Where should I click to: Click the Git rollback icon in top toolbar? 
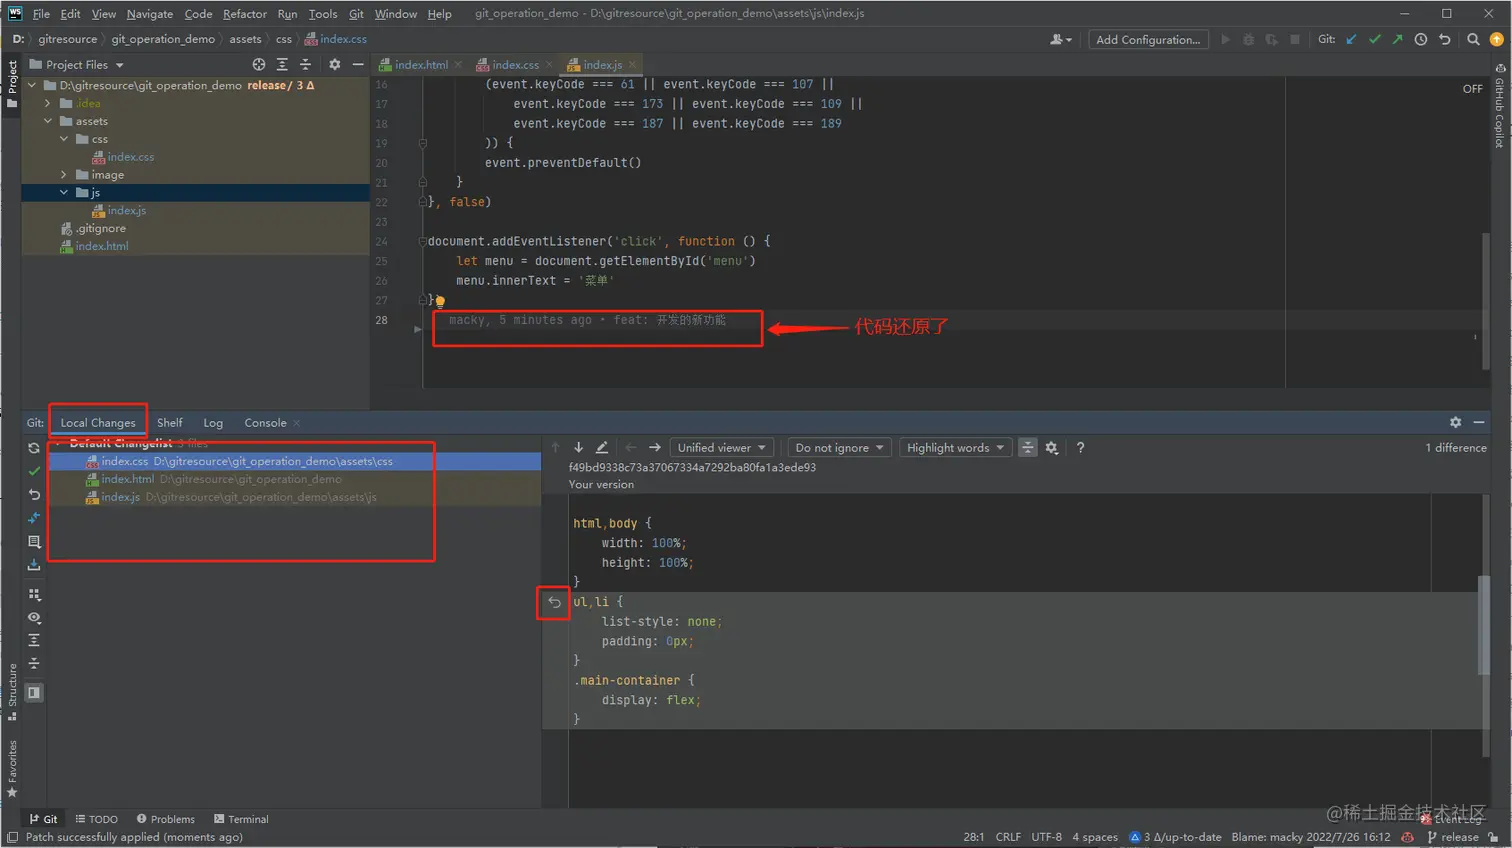[x=1445, y=40]
